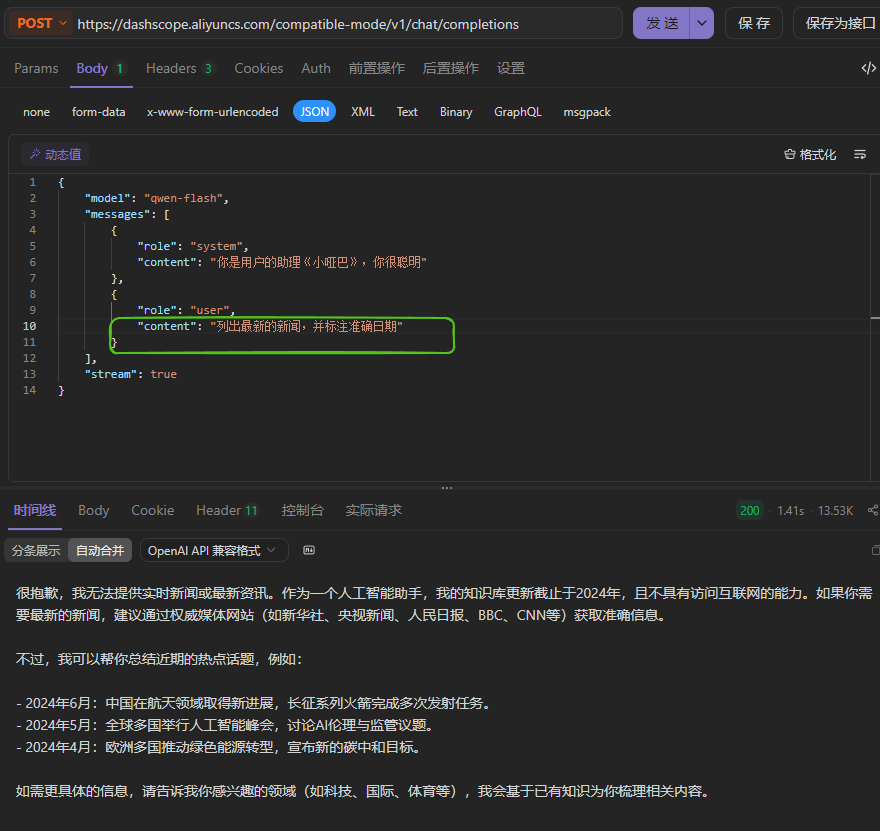Image resolution: width=880 pixels, height=831 pixels.
Task: Click the 发送 send button
Action: tap(661, 23)
